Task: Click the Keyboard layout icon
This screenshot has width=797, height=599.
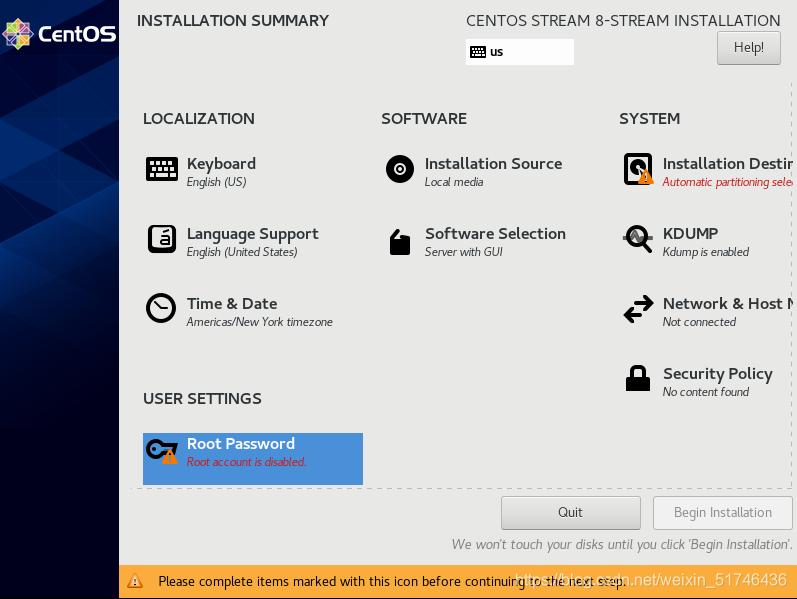Action: (162, 169)
